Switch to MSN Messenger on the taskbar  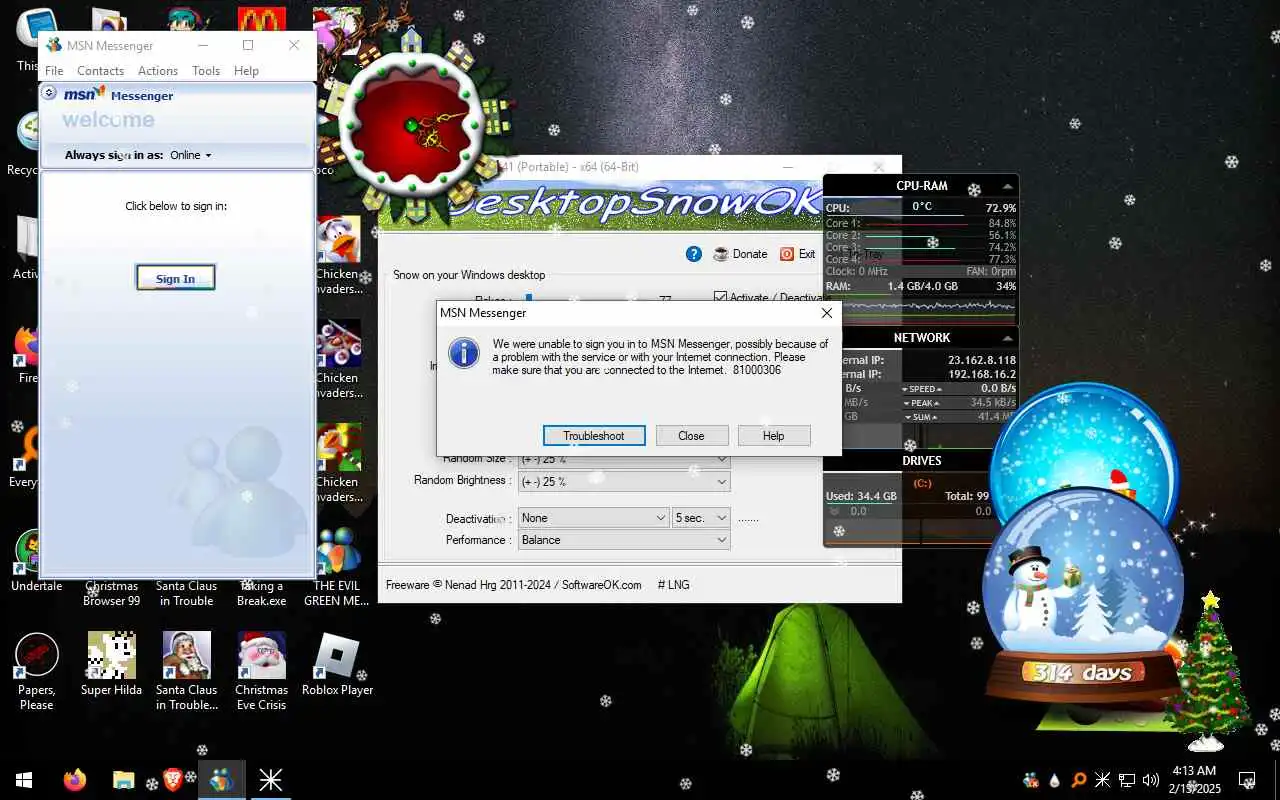click(221, 780)
